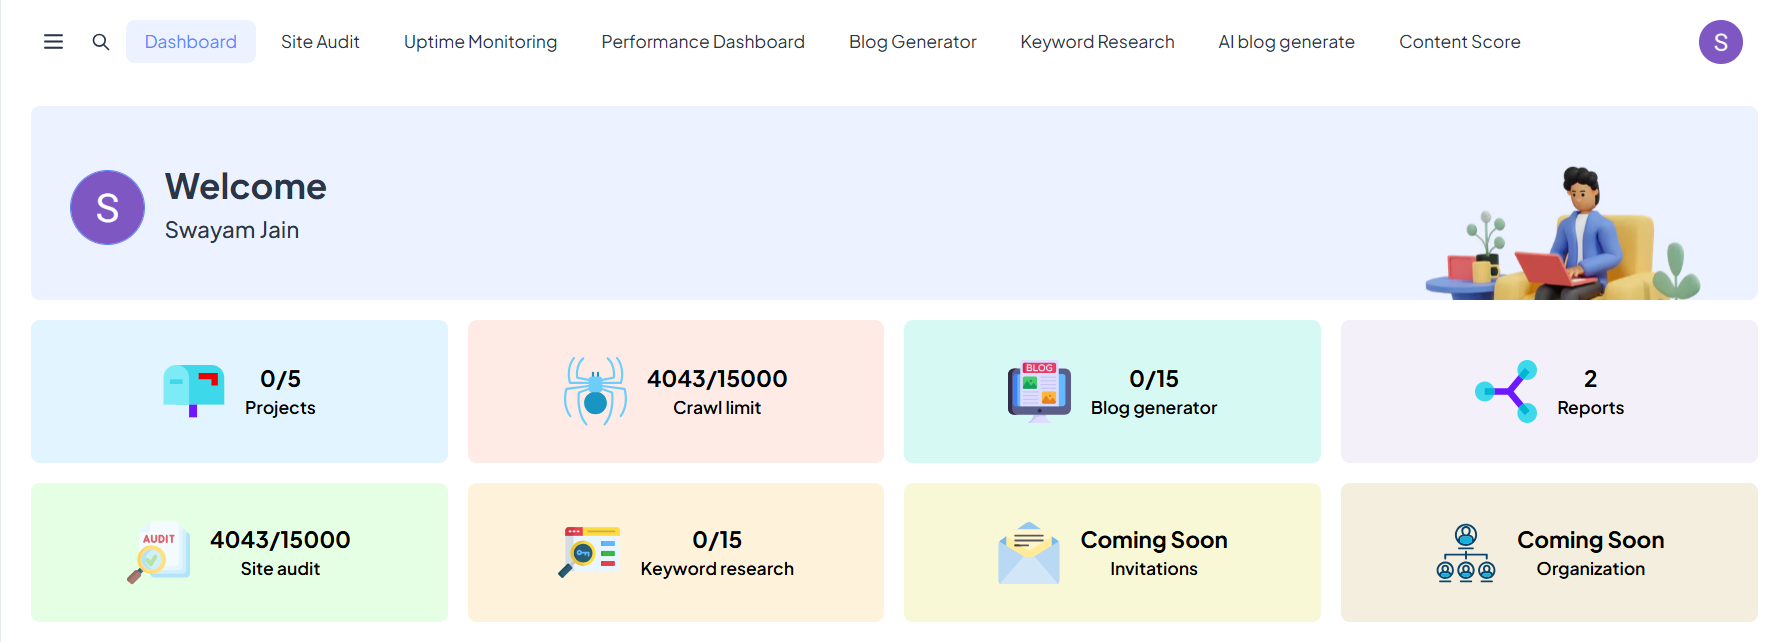Open the AI blog generate tab

1286,42
